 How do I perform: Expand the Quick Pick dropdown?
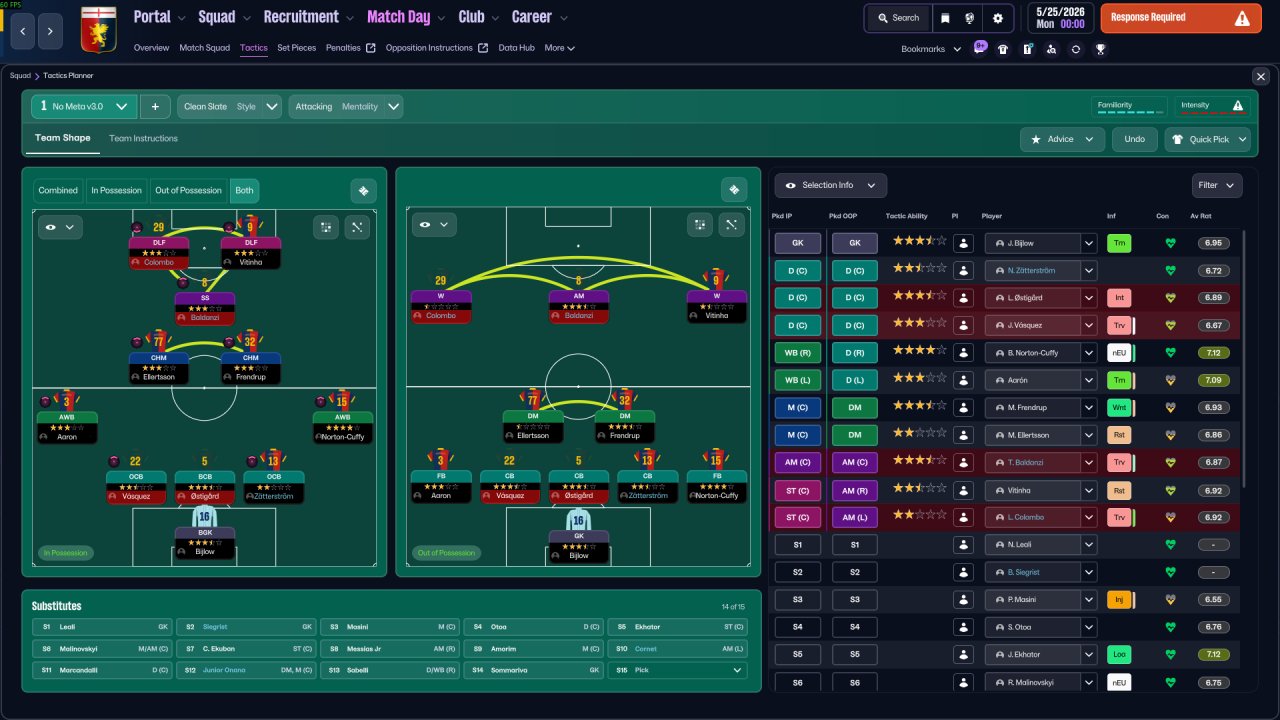pyautogui.click(x=1207, y=139)
